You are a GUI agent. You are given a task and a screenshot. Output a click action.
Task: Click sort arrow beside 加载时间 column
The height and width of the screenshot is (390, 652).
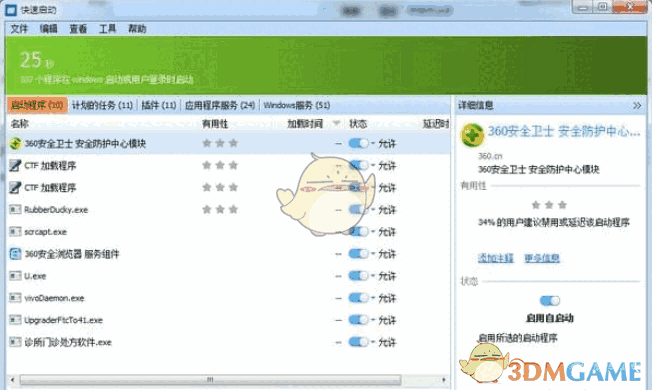(336, 123)
